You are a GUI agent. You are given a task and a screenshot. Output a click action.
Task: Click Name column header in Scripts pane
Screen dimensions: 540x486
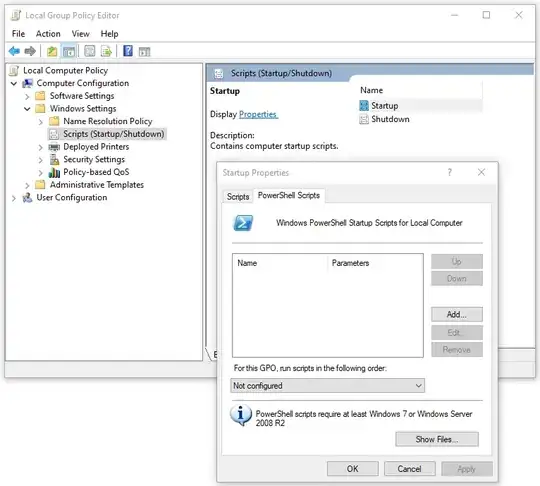point(371,90)
